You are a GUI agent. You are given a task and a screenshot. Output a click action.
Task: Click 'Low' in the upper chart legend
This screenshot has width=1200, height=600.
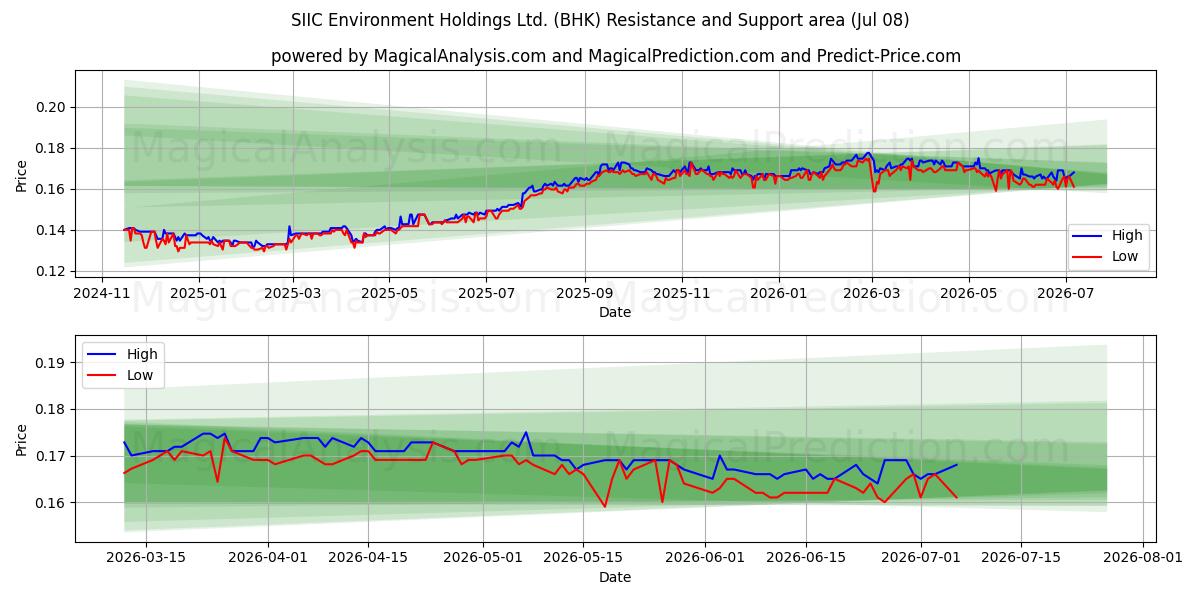tap(1125, 256)
